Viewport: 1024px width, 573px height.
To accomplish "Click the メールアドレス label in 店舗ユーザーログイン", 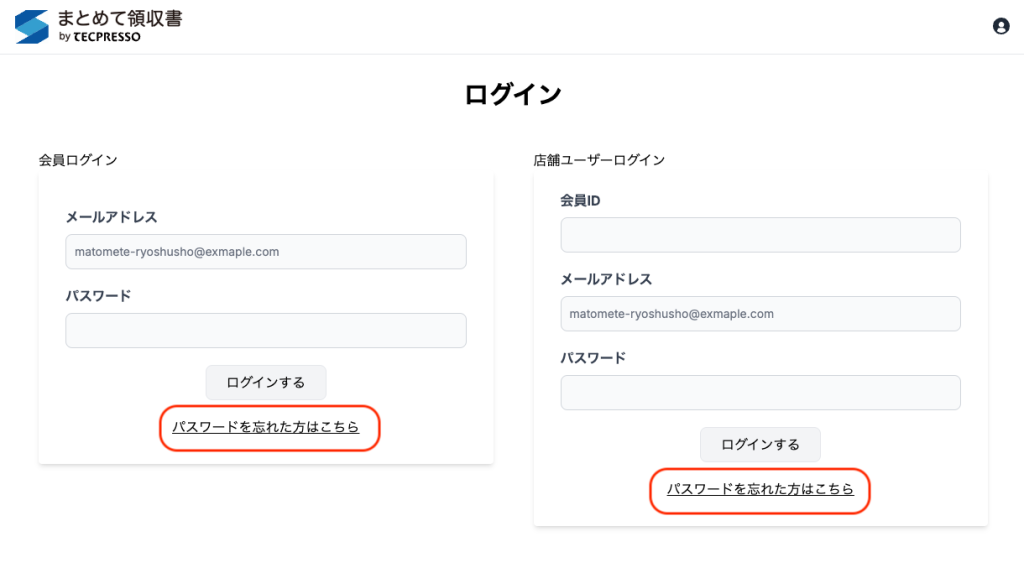I will 606,279.
